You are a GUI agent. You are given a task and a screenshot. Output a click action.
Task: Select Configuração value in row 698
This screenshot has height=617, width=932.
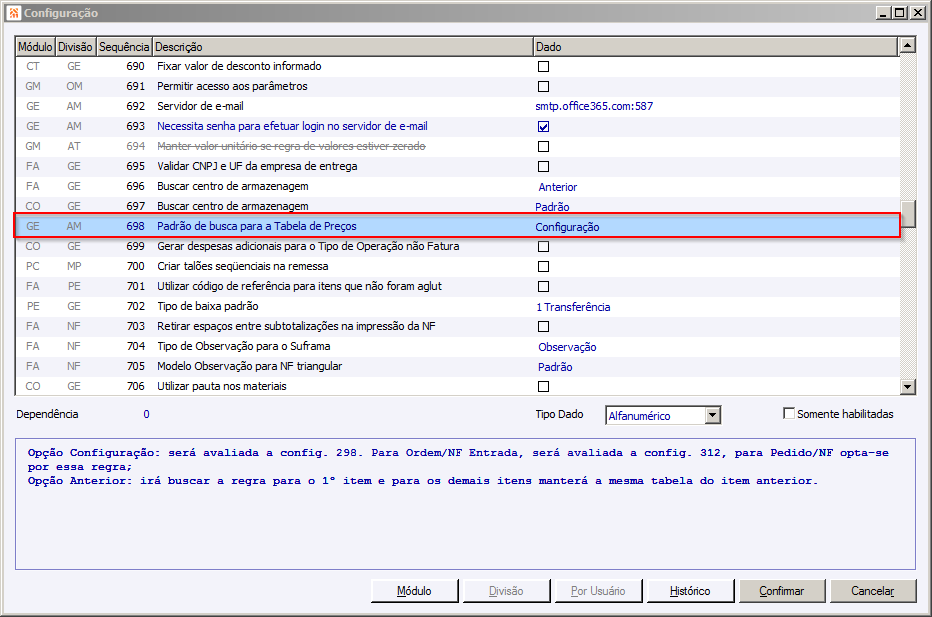[x=567, y=227]
